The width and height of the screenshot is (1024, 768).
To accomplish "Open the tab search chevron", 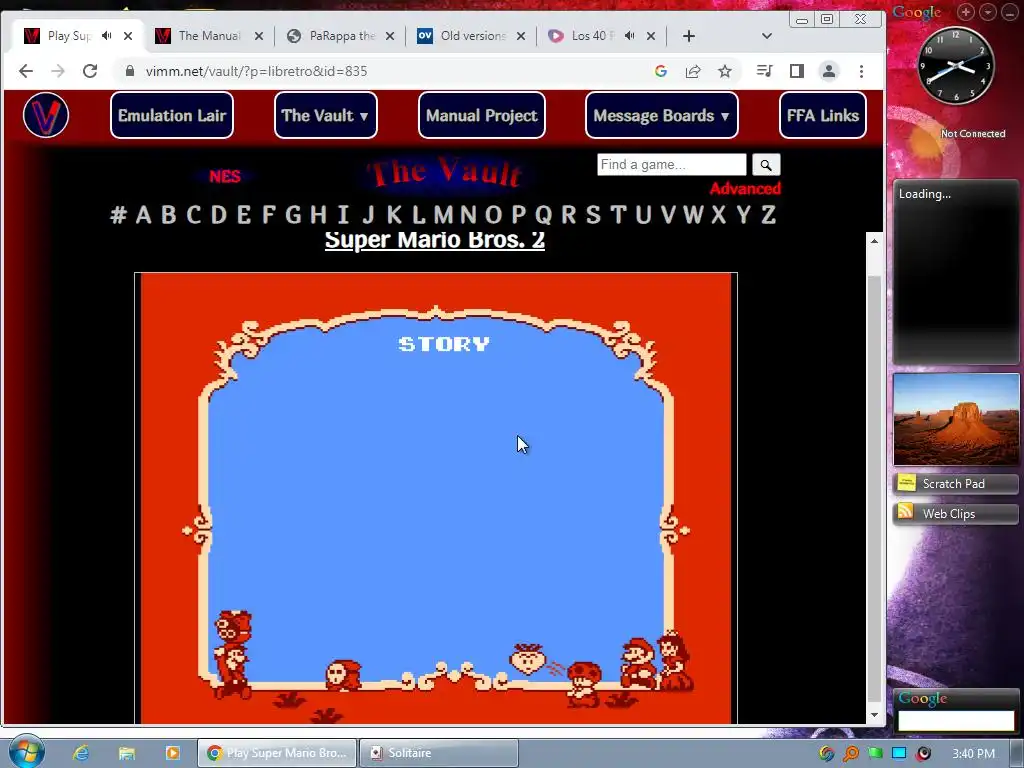I will coord(767,36).
